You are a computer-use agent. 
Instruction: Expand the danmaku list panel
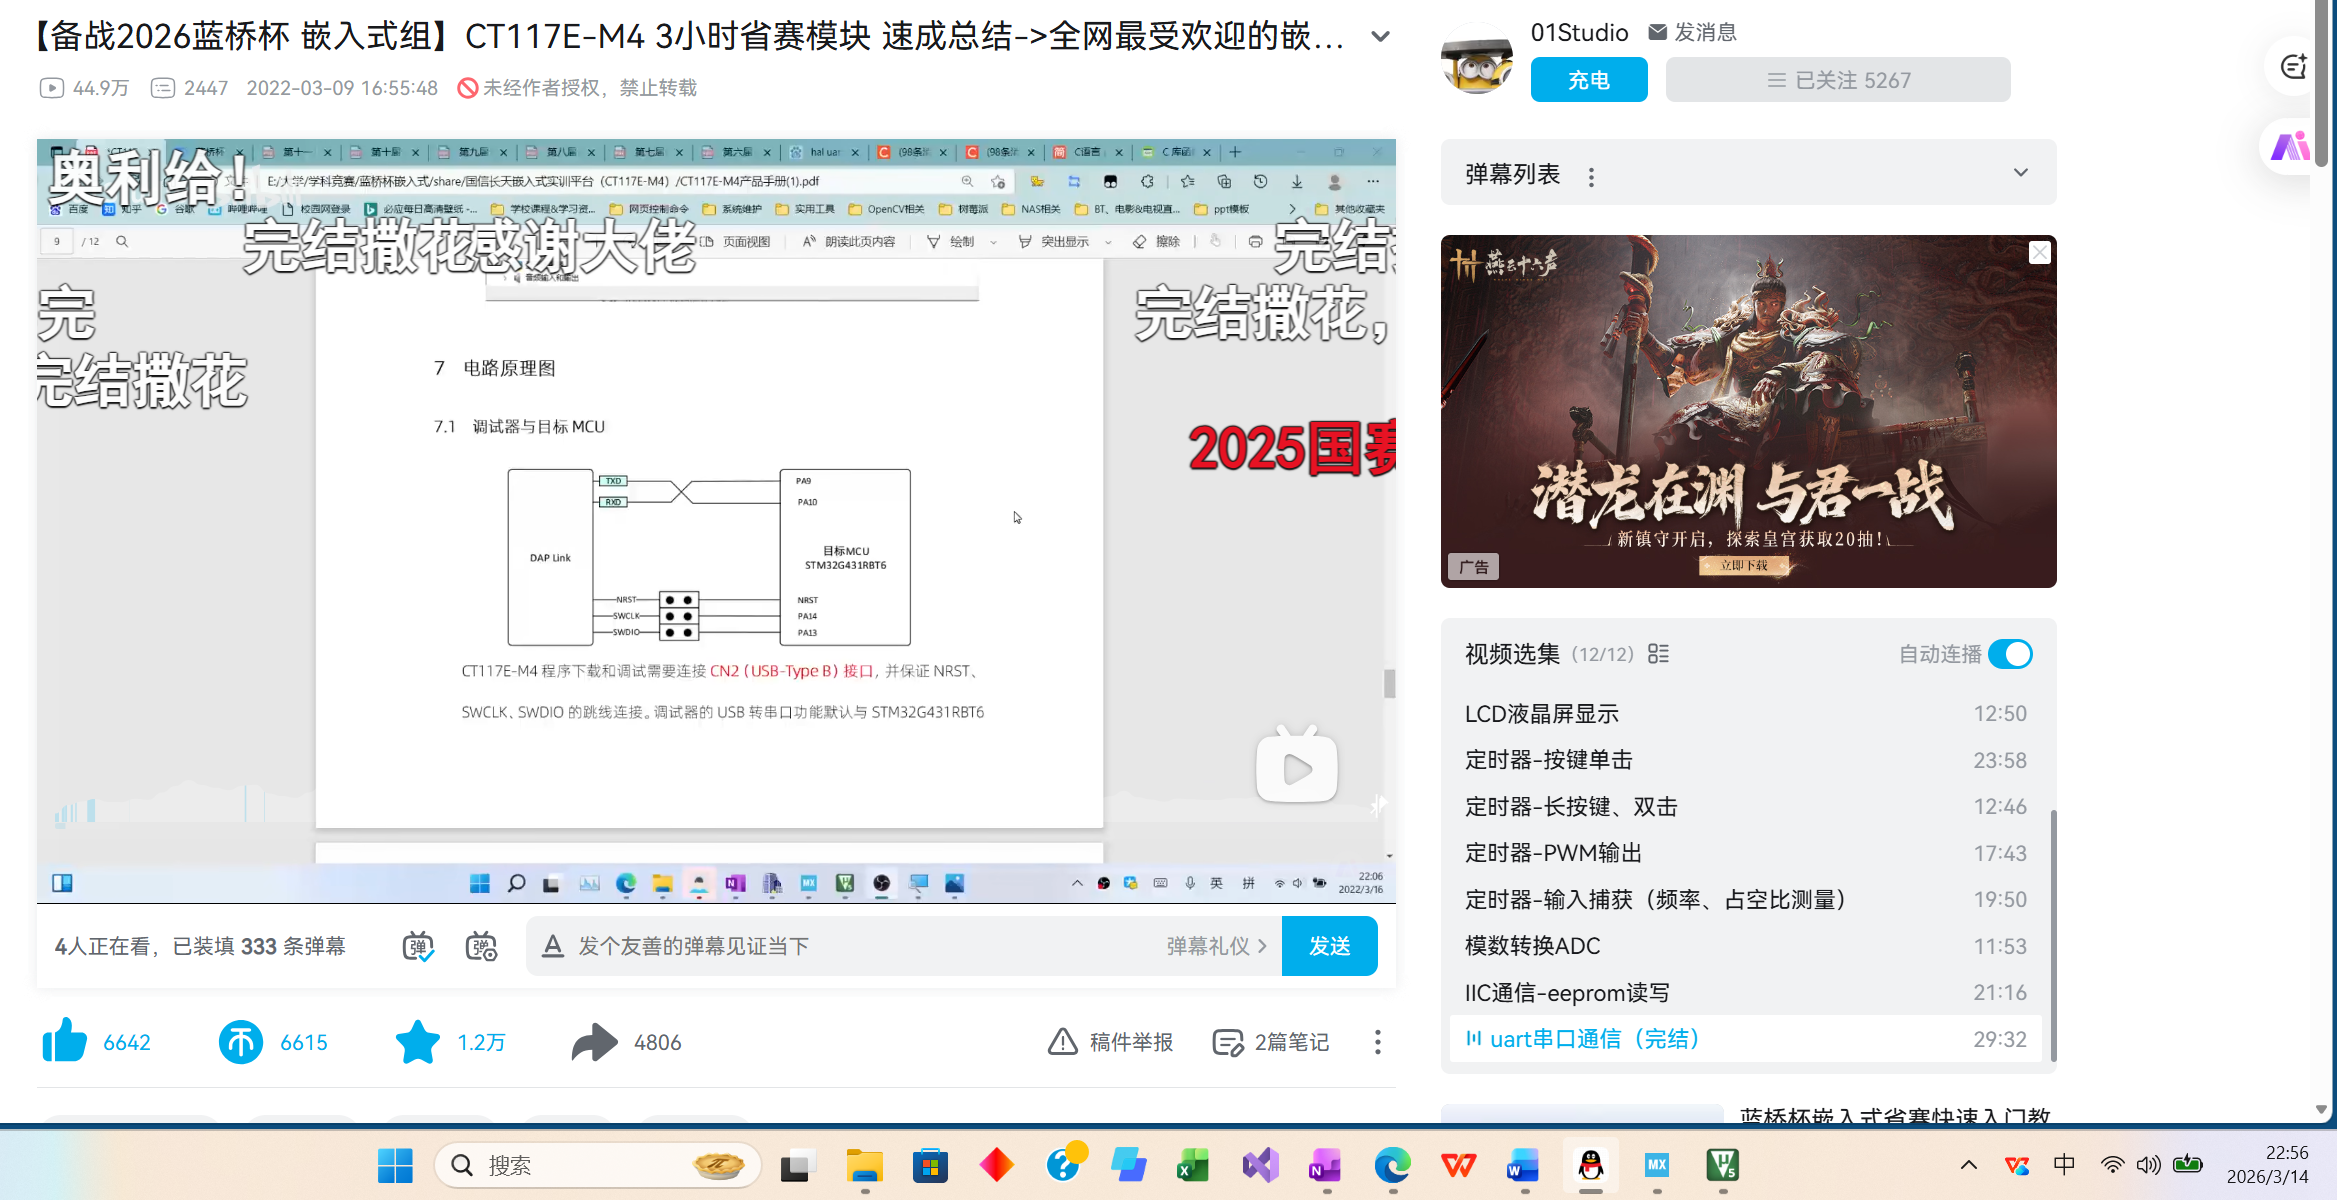click(x=2021, y=173)
